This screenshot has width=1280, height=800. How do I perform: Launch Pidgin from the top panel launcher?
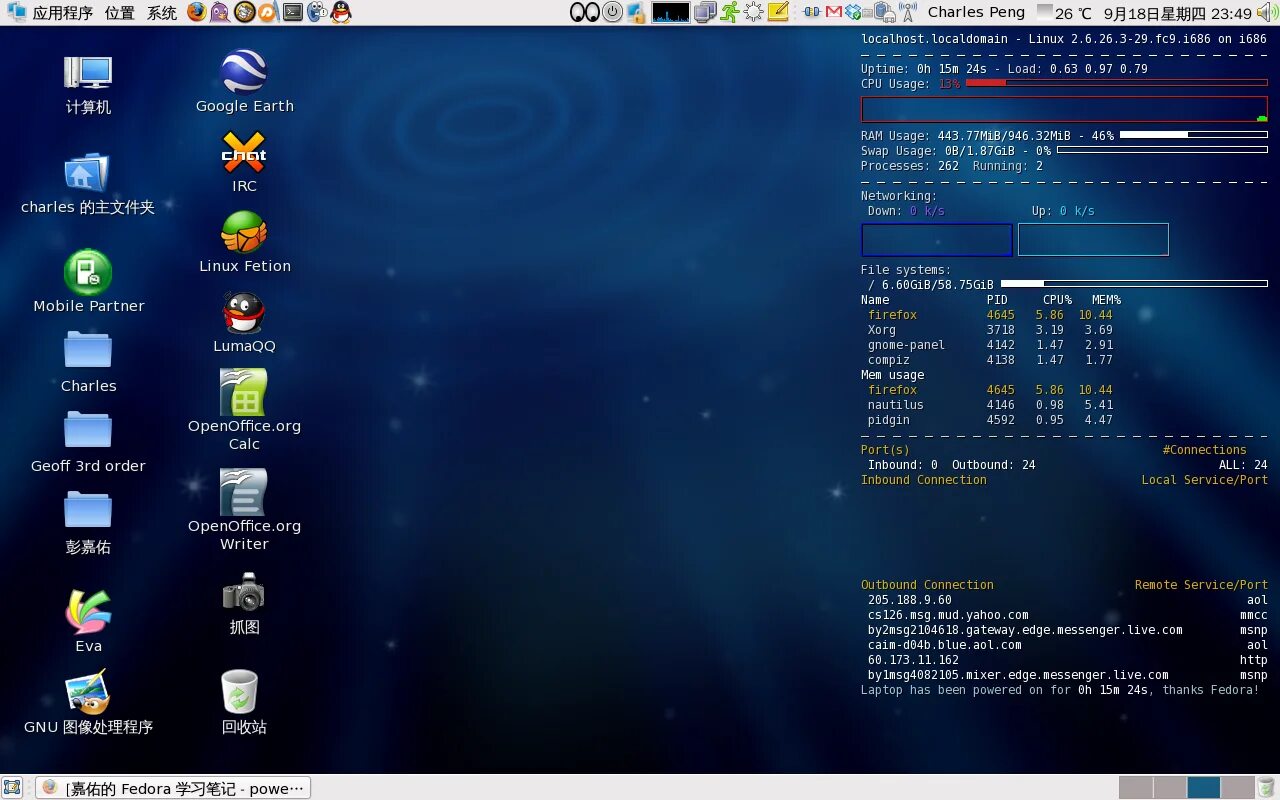click(x=220, y=13)
